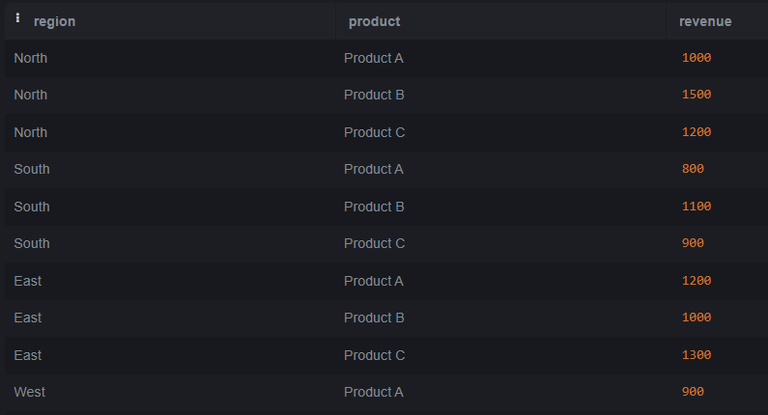The width and height of the screenshot is (768, 415).
Task: Select Product C cell in the South row
Action: (374, 243)
